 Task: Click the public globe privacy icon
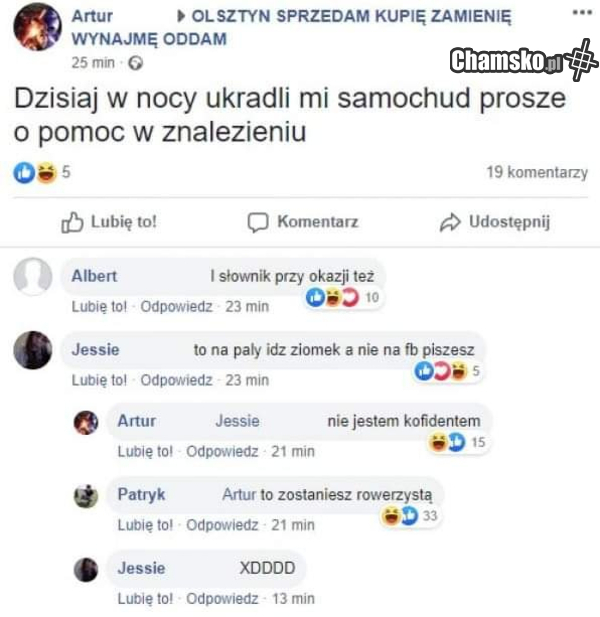click(136, 63)
